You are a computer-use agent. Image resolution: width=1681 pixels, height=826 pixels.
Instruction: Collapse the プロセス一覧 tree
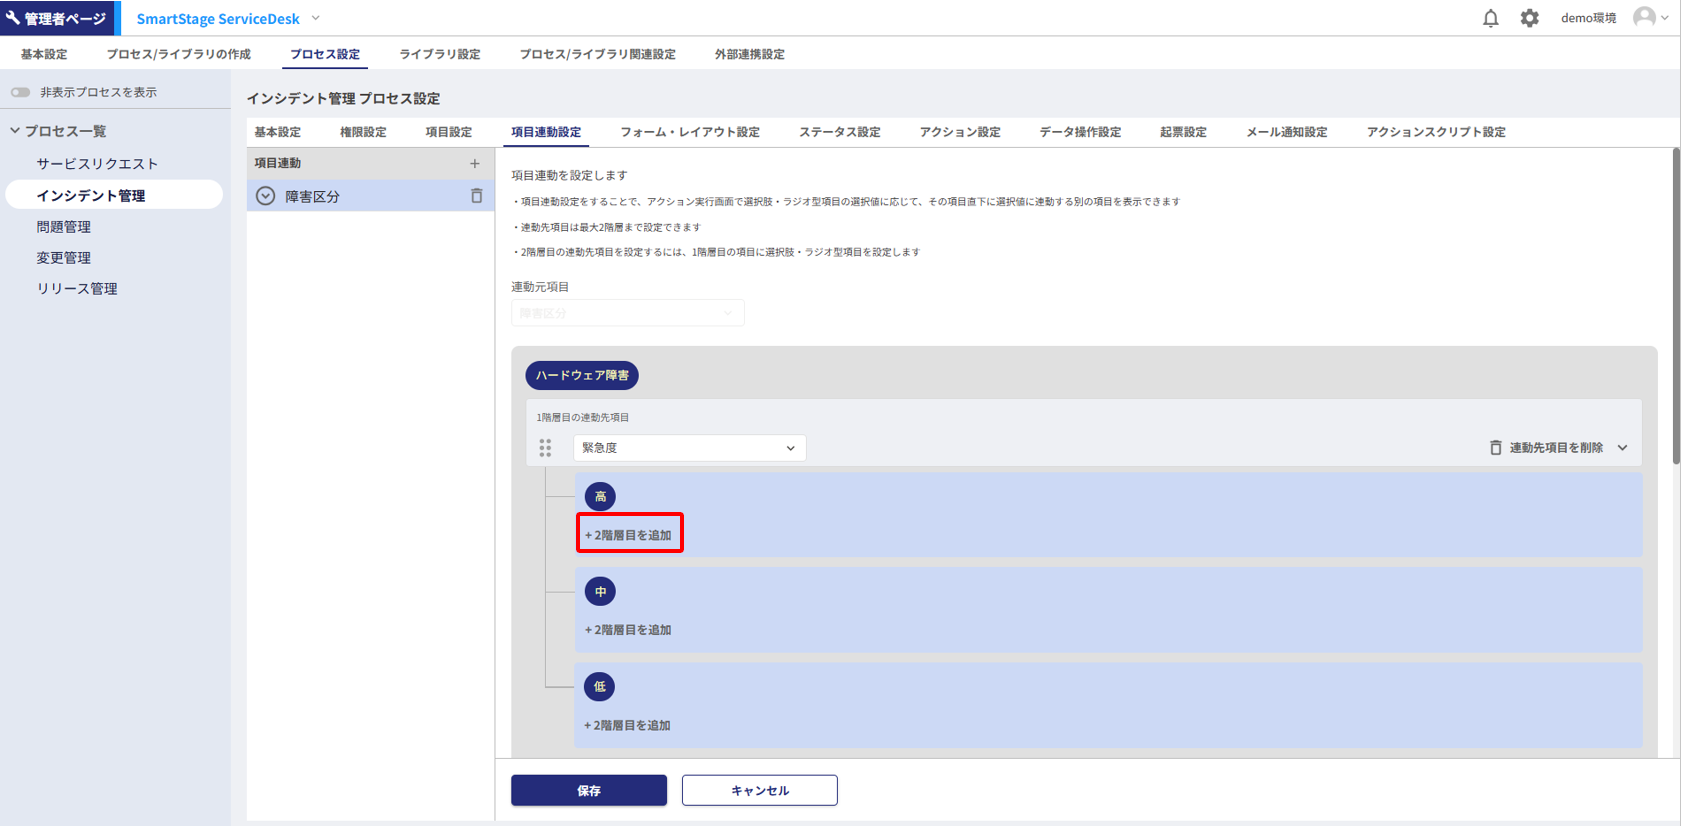pos(15,131)
